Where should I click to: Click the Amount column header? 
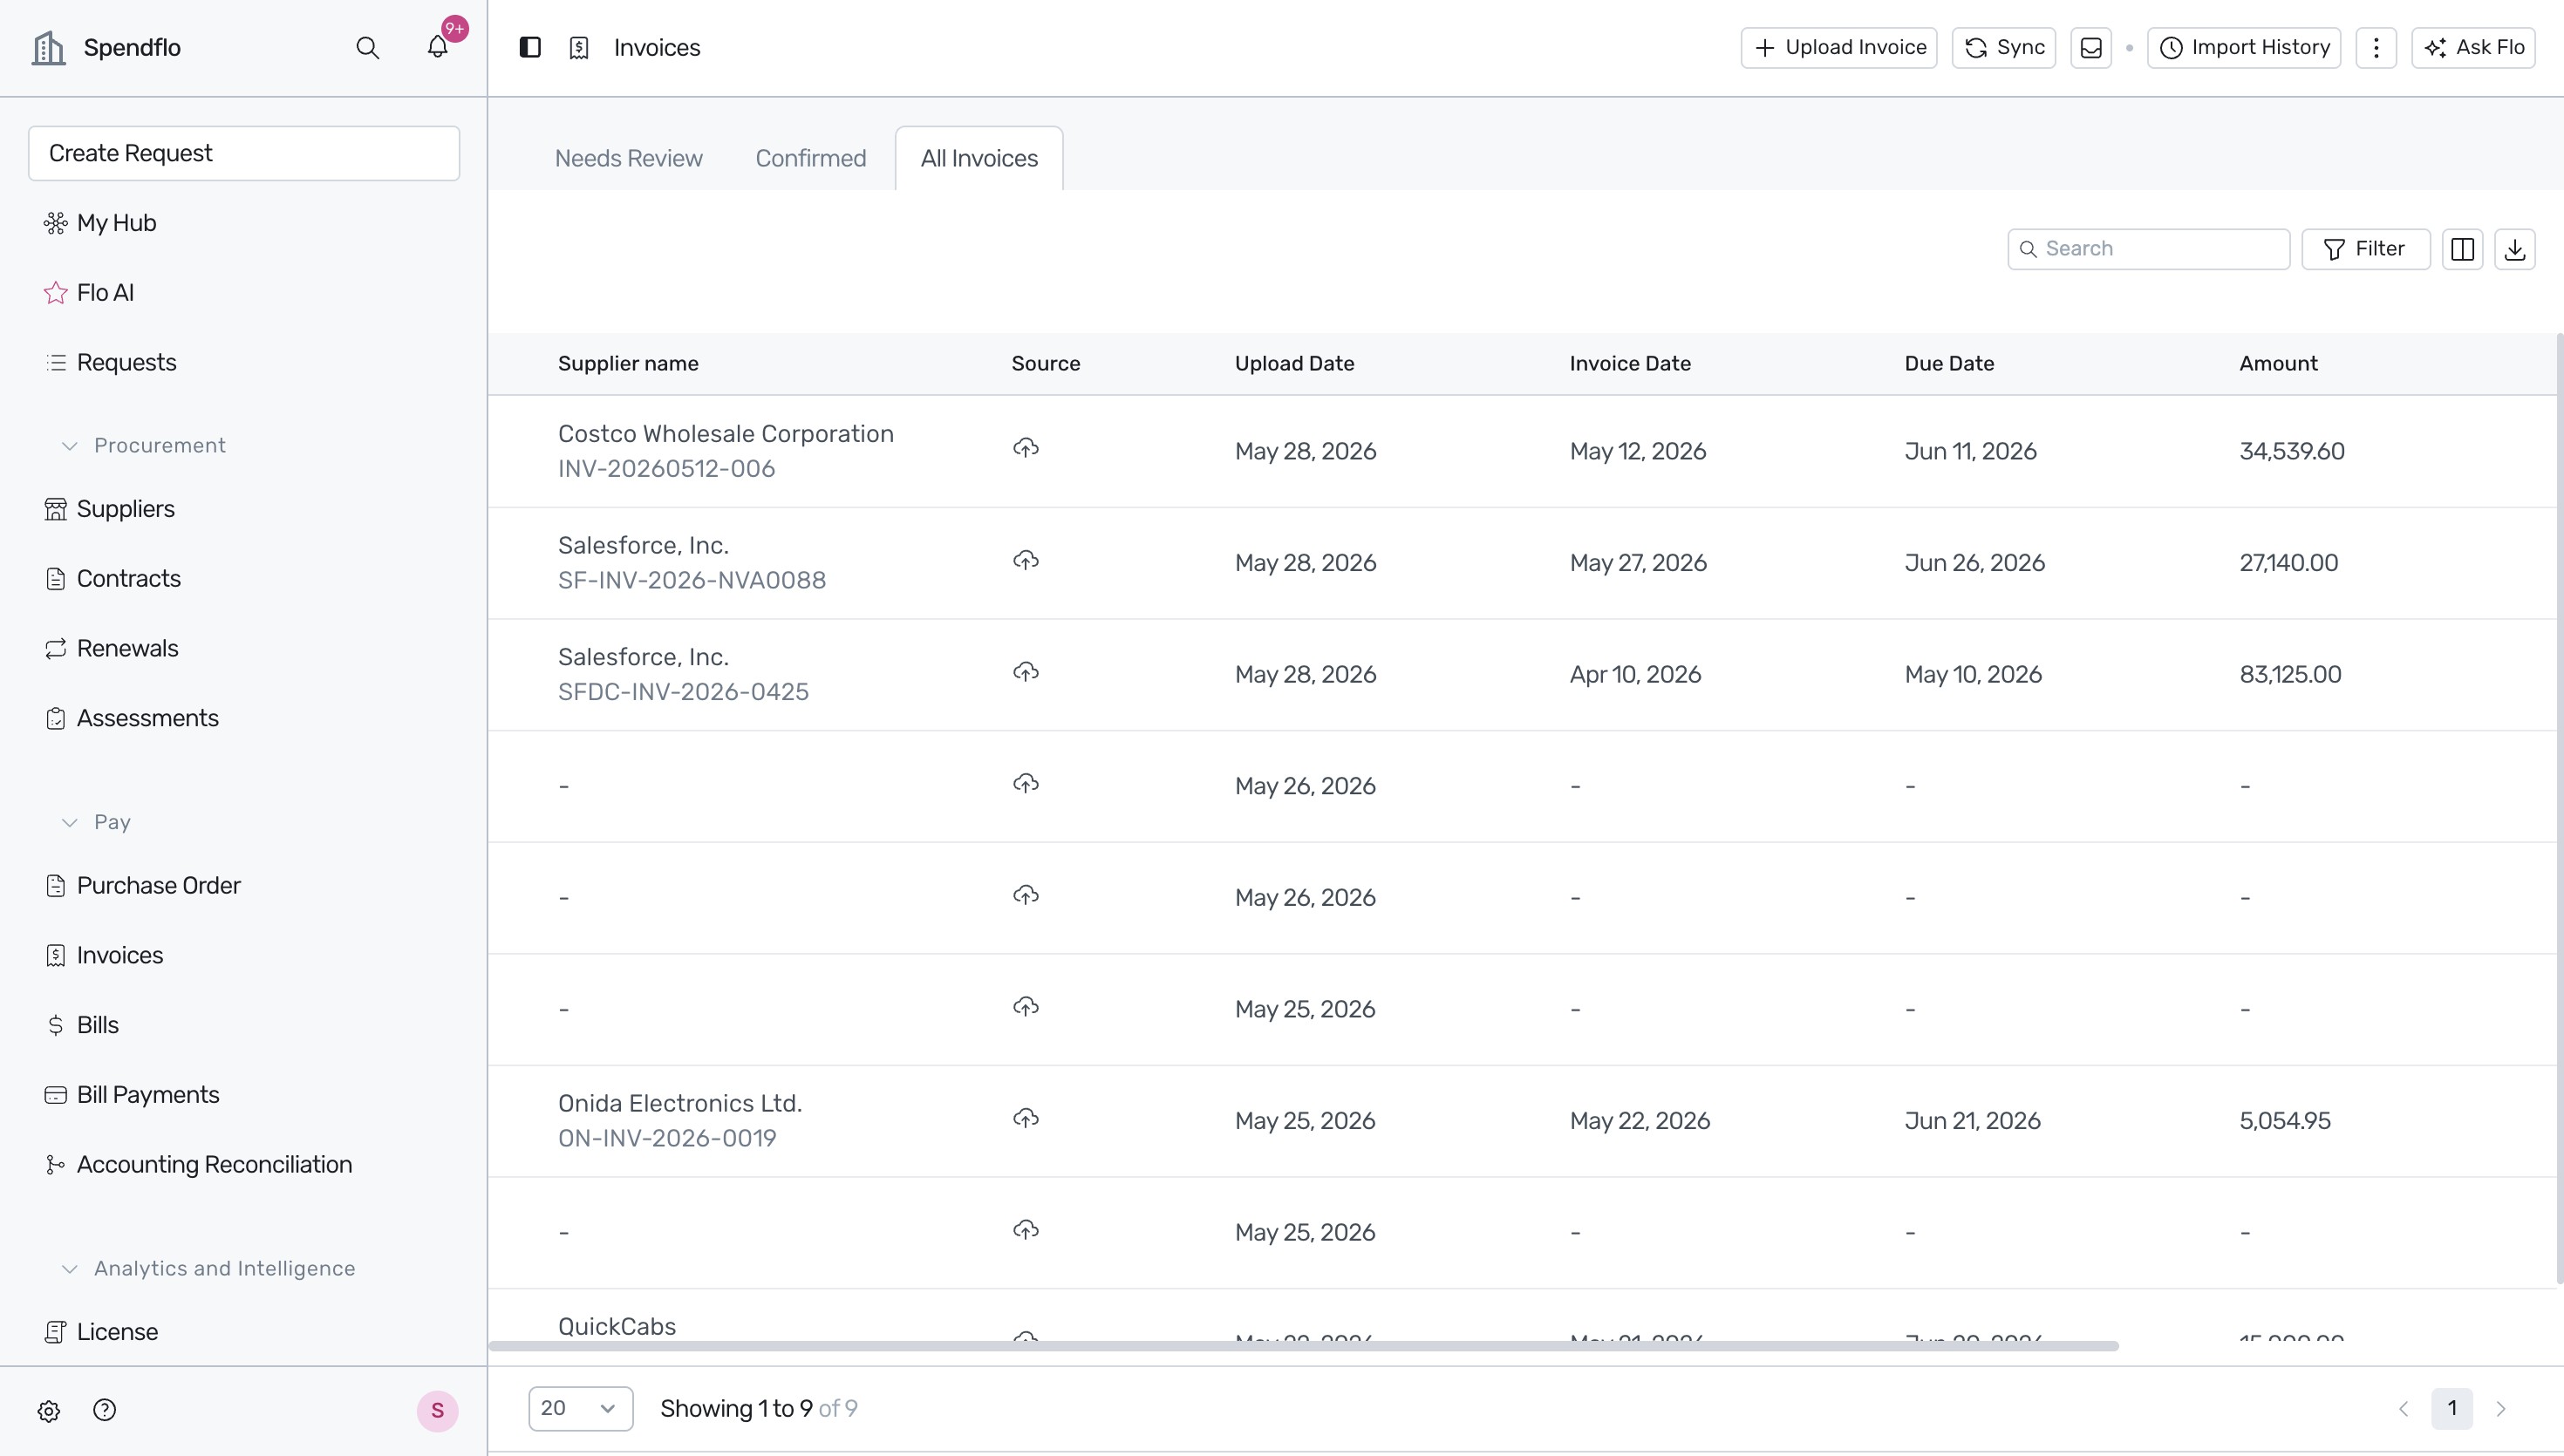click(2278, 364)
